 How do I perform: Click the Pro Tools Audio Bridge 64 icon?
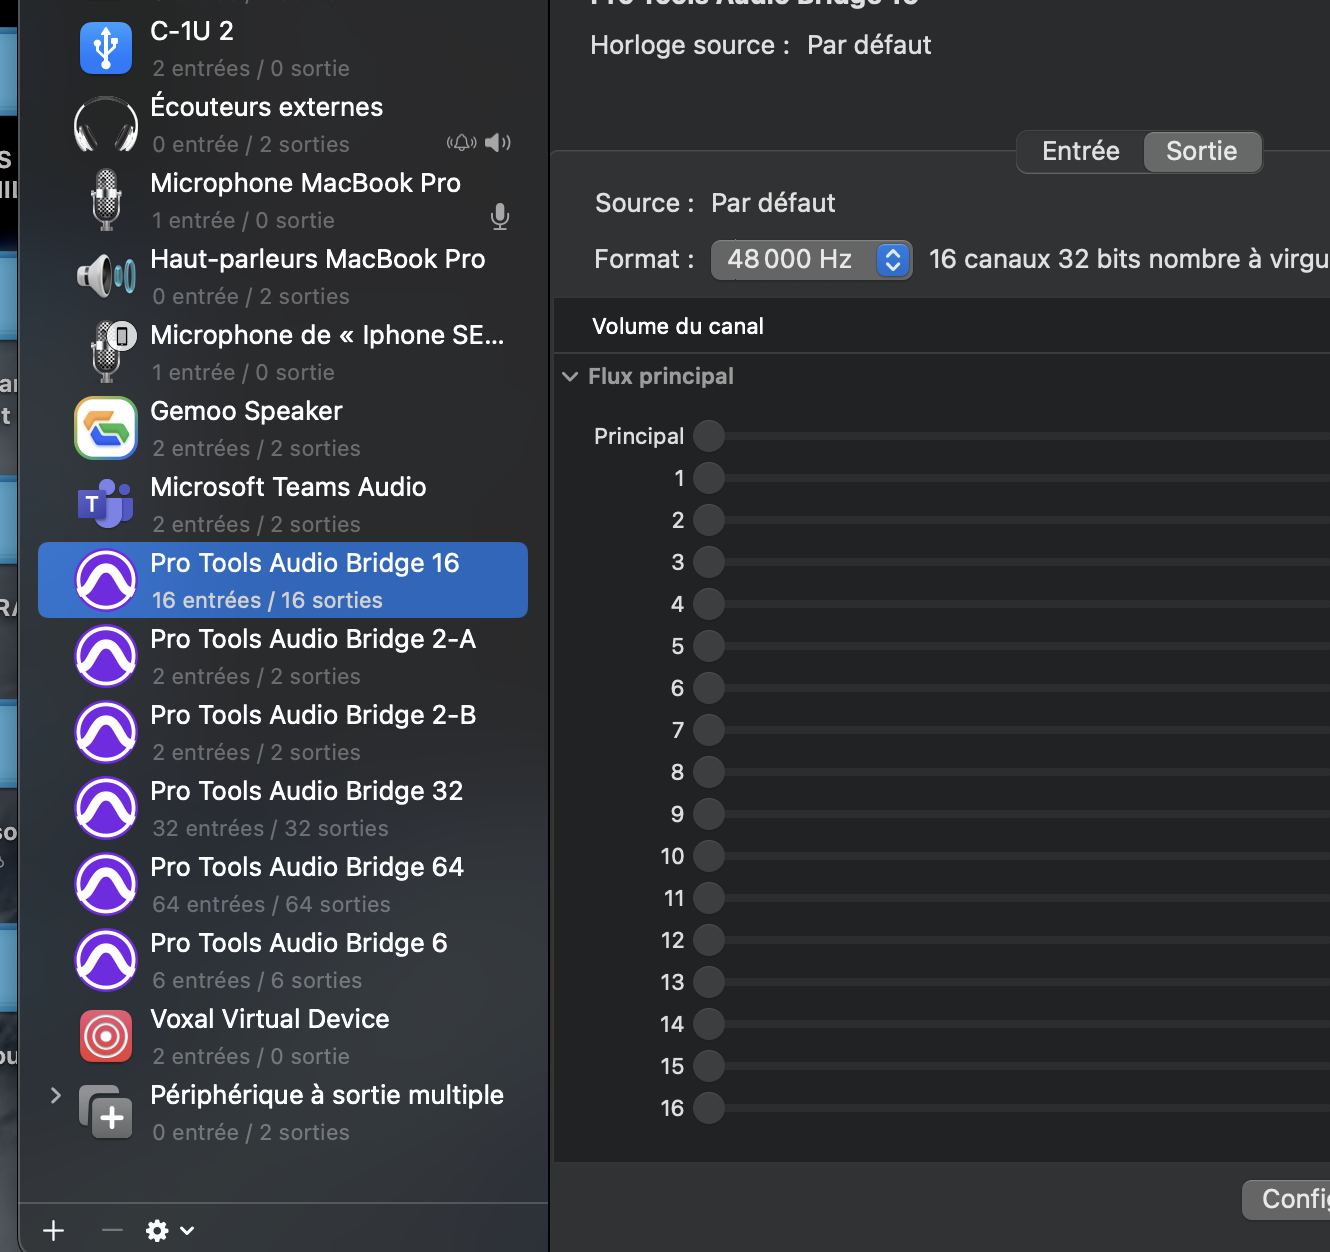[106, 885]
